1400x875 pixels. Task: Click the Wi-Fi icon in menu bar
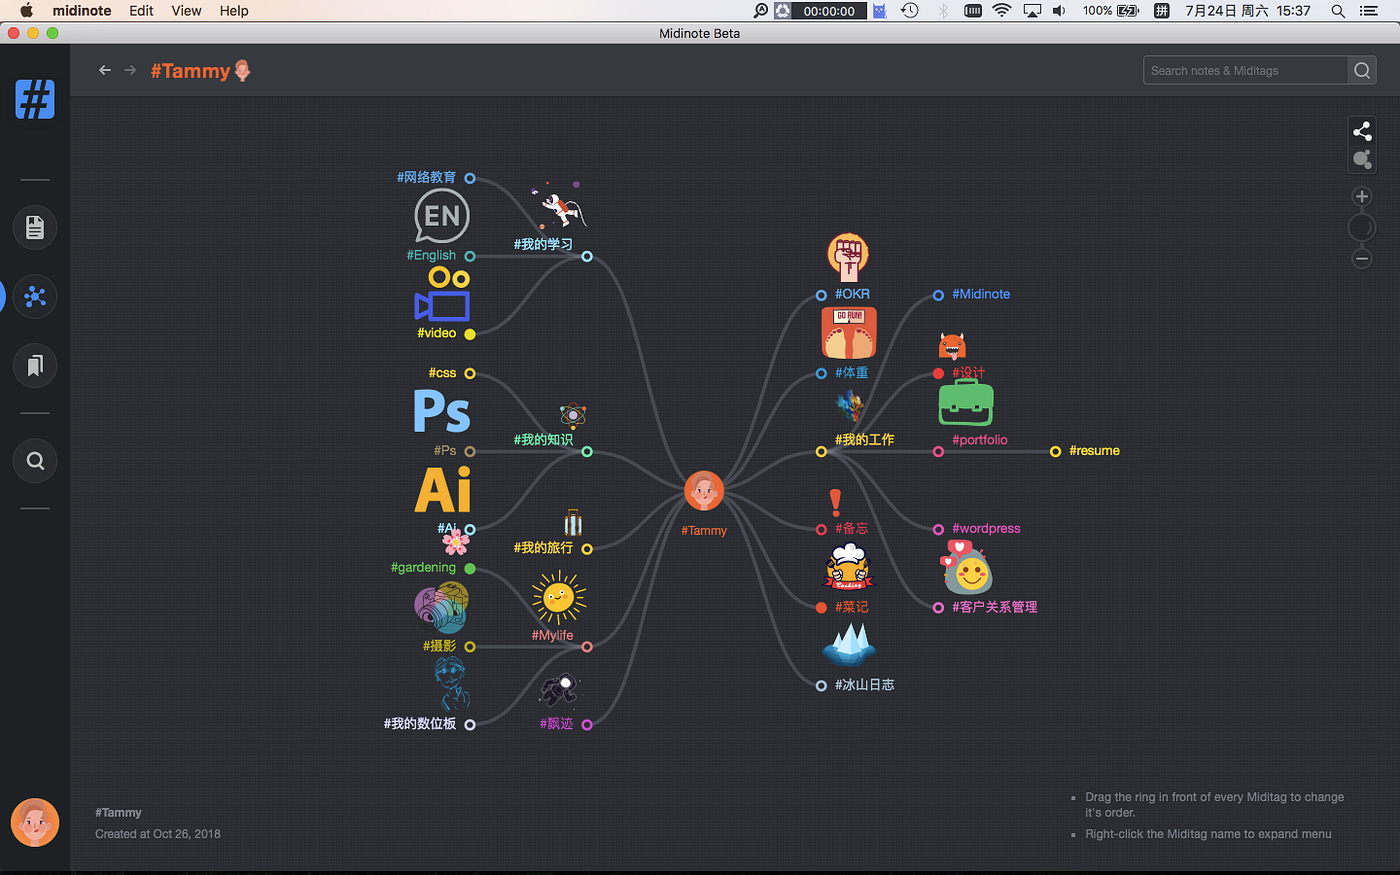[1001, 10]
